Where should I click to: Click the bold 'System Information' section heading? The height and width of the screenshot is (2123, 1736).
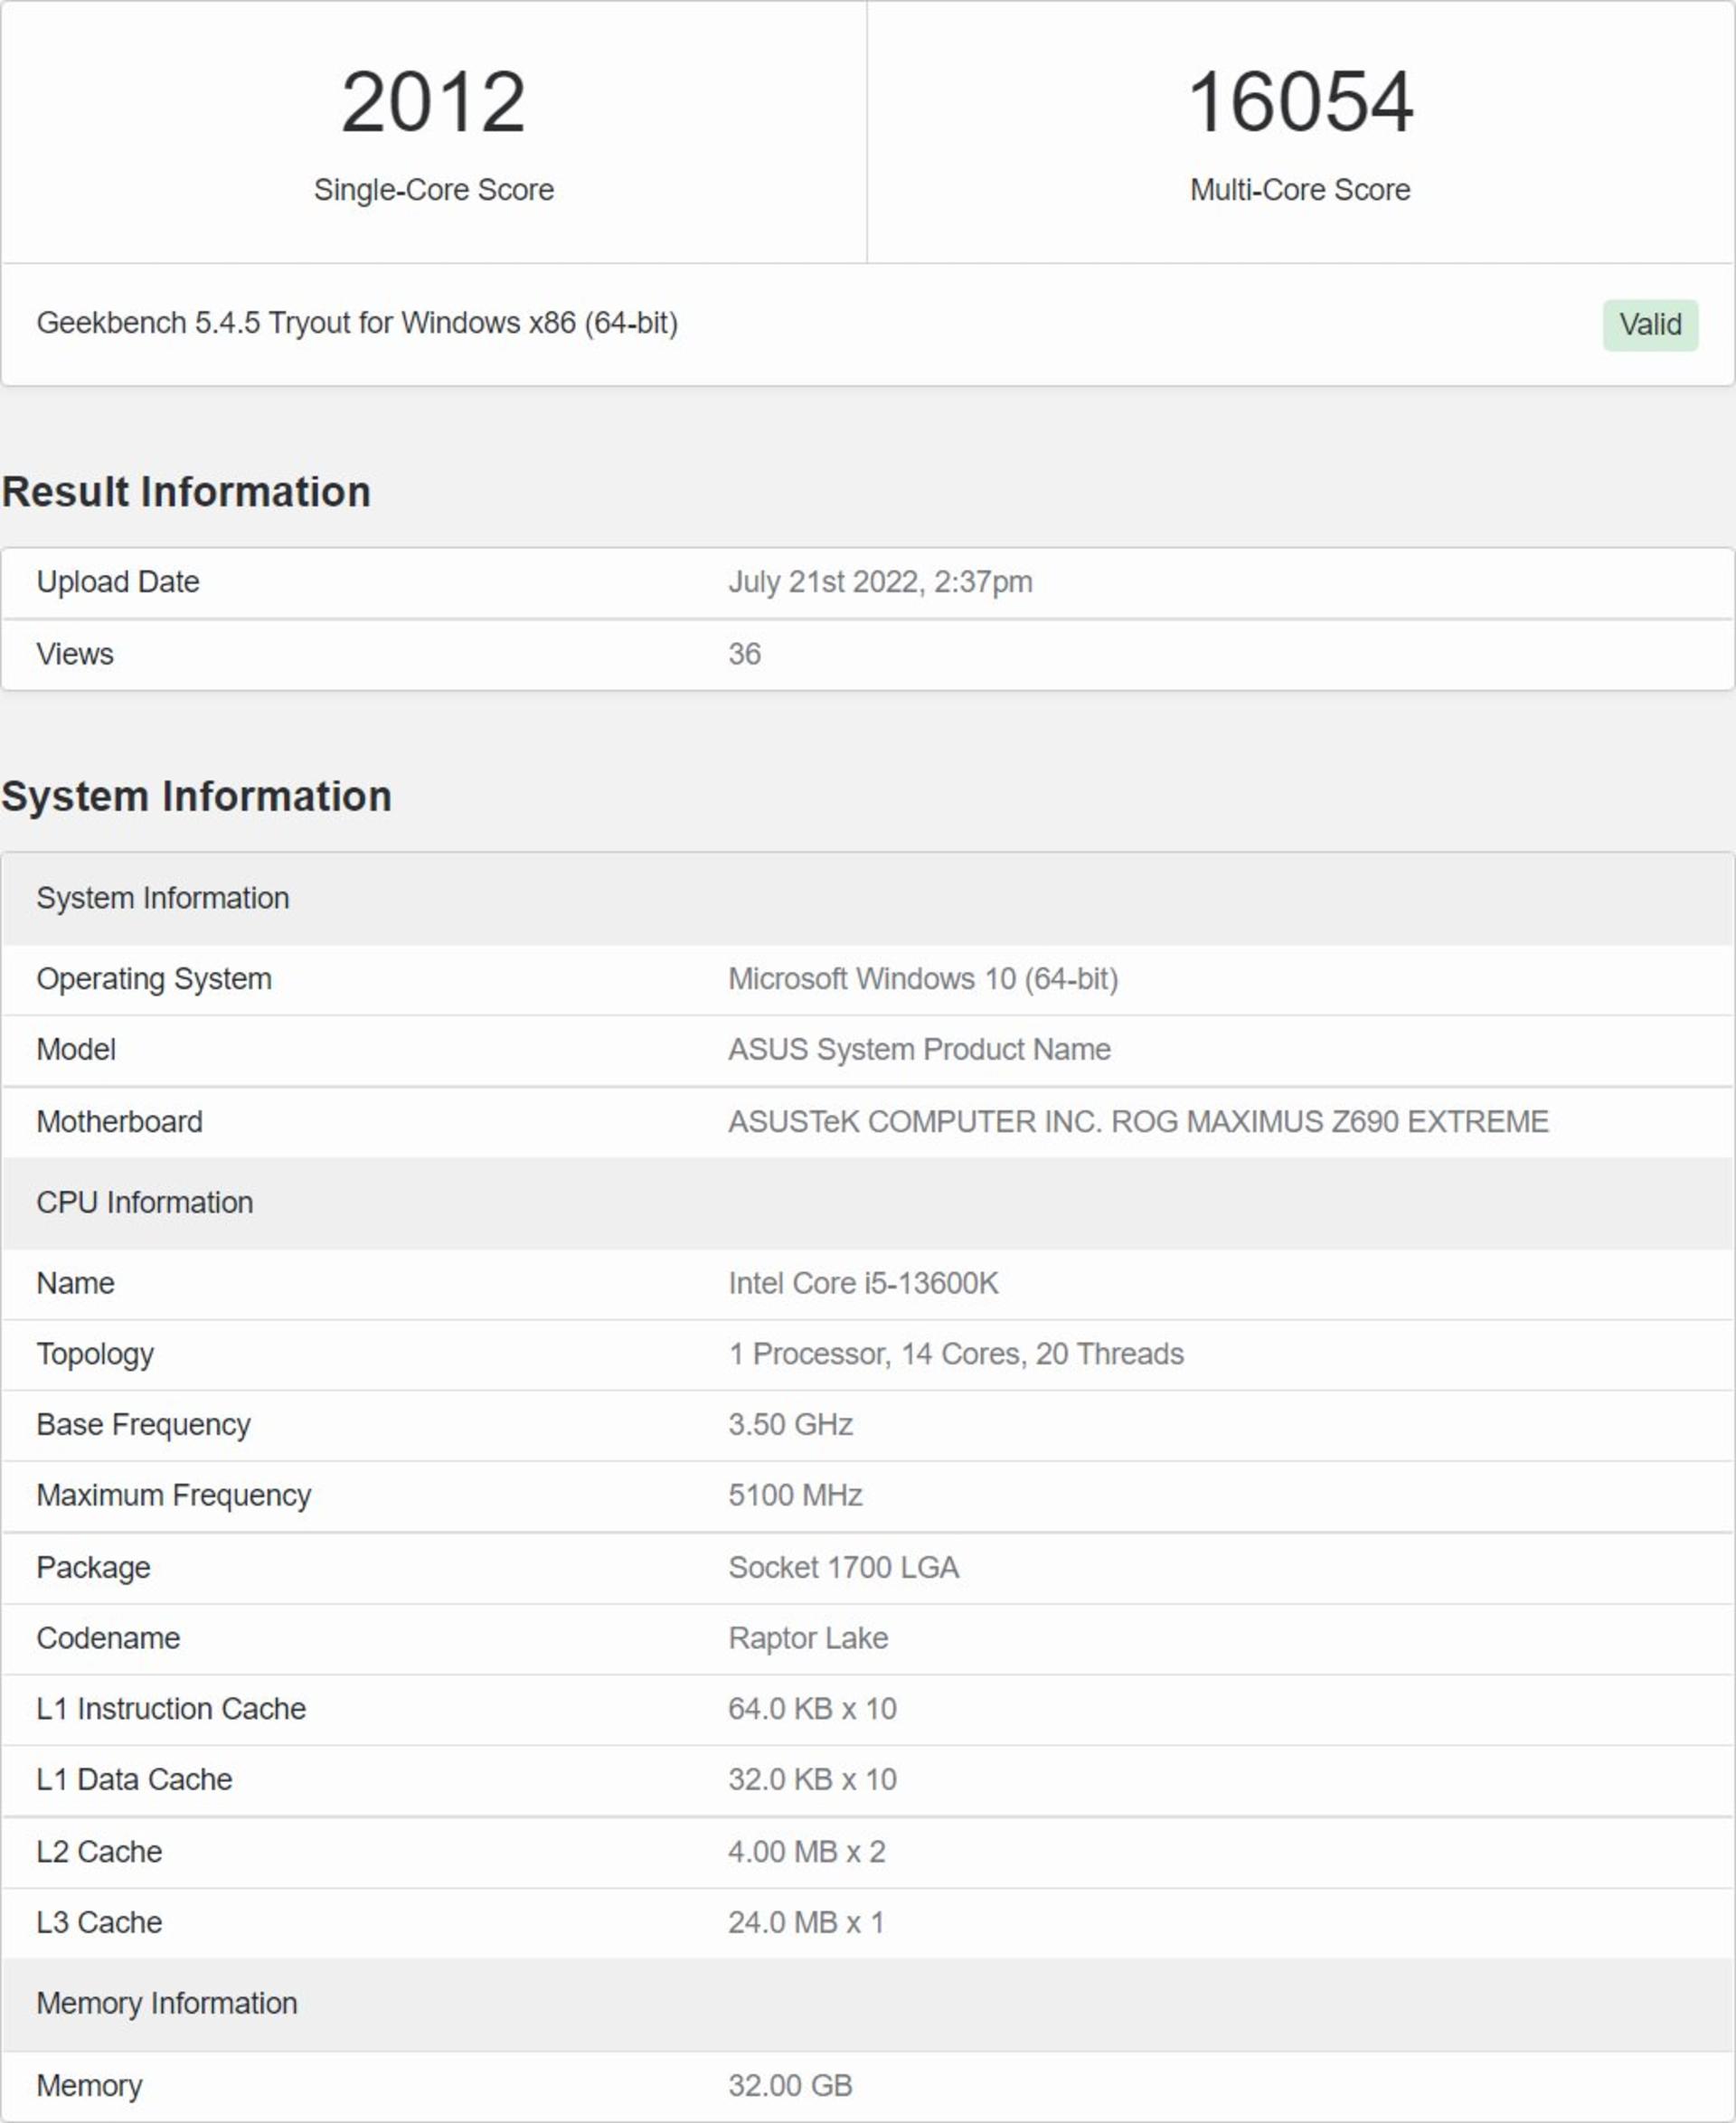(x=196, y=796)
